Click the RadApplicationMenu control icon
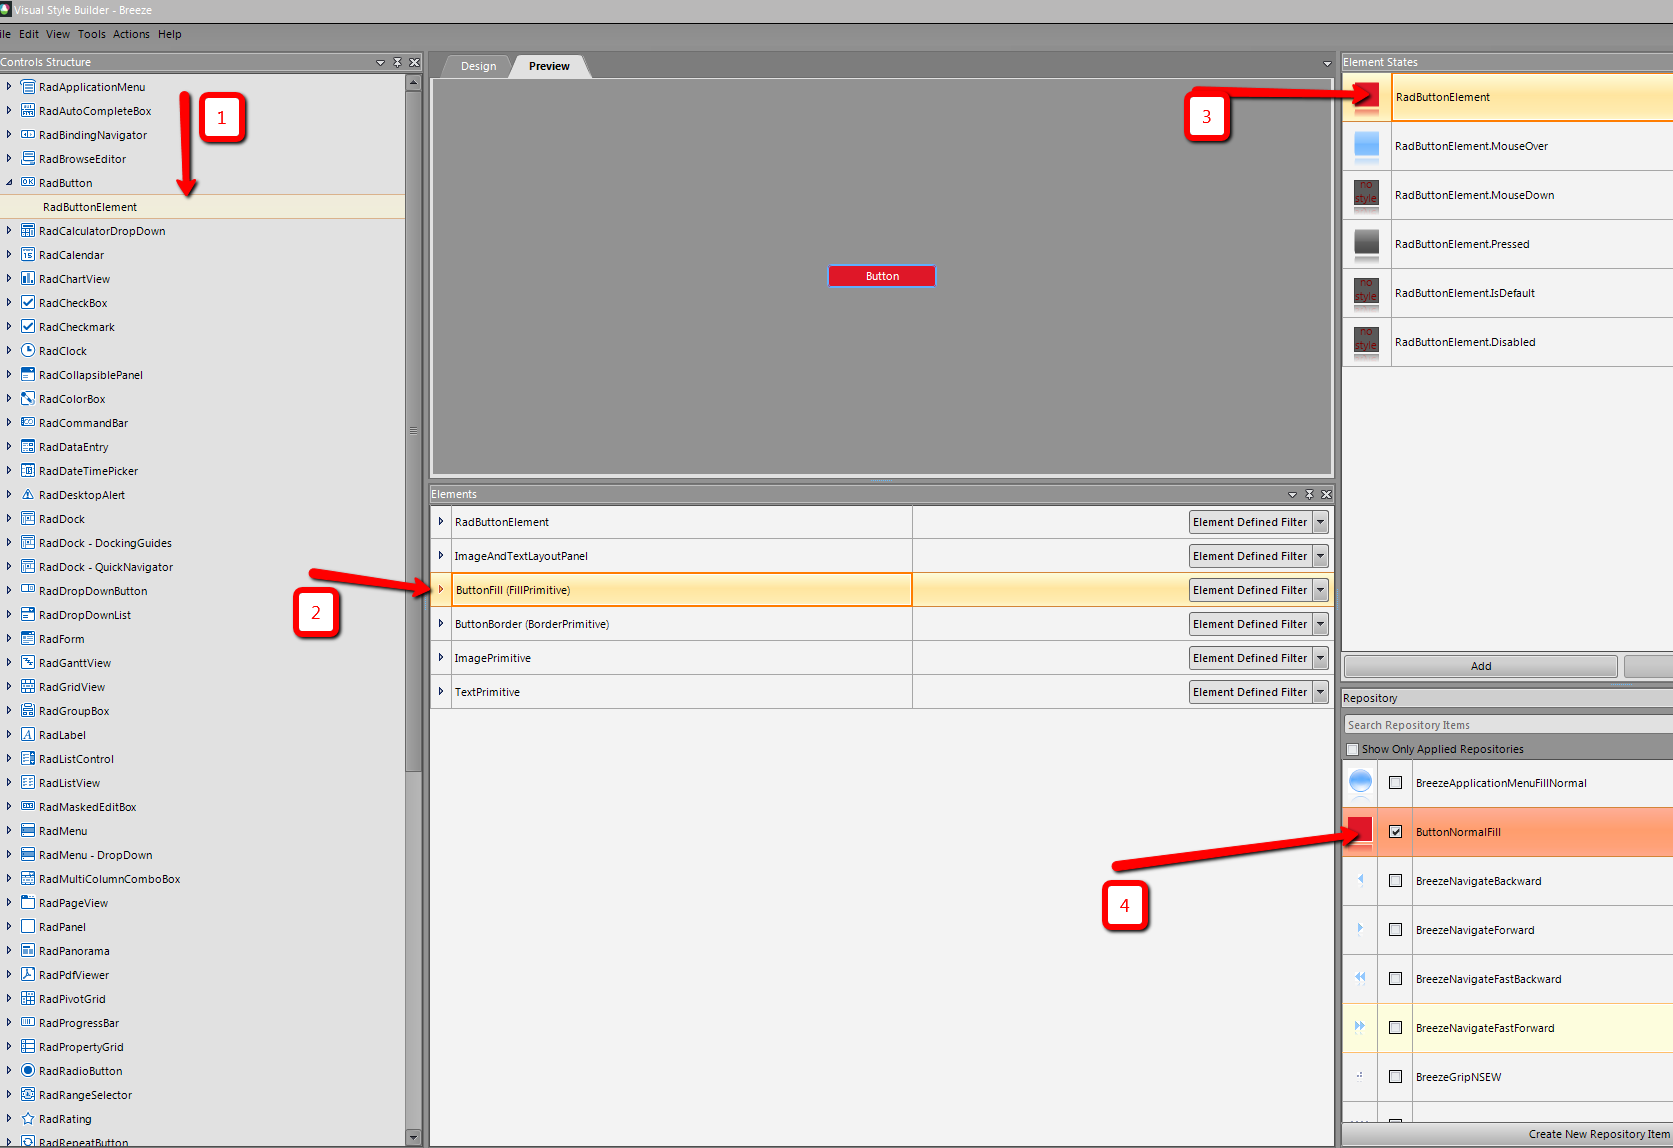This screenshot has width=1673, height=1148. [28, 87]
